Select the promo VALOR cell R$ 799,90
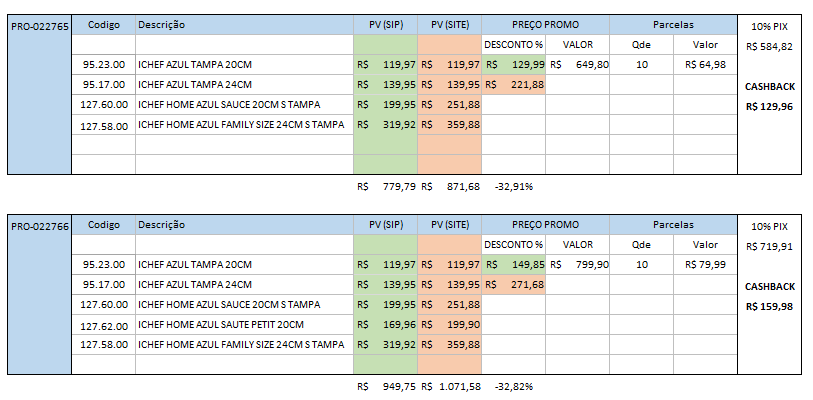Screen dimensions: 813x400 (577, 265)
